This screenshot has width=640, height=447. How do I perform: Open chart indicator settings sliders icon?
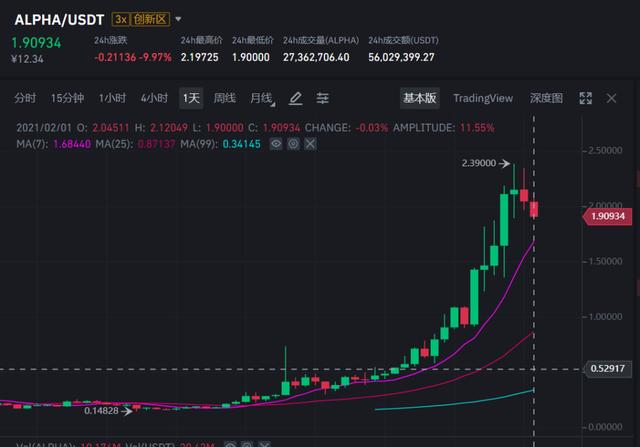pos(322,98)
